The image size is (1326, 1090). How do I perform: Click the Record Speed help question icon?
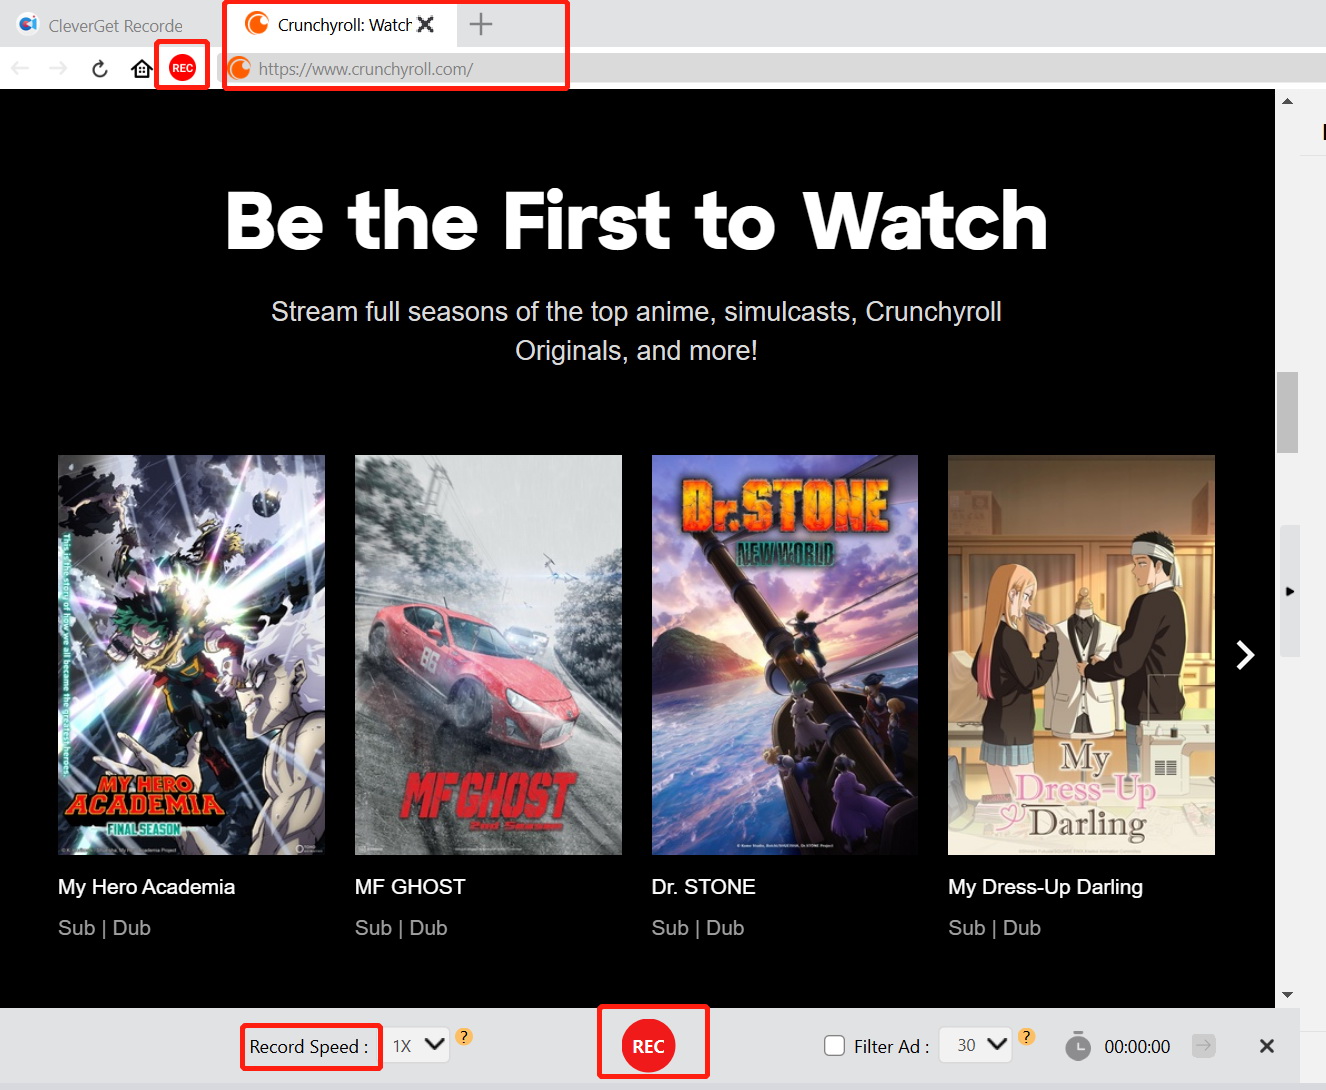point(464,1036)
